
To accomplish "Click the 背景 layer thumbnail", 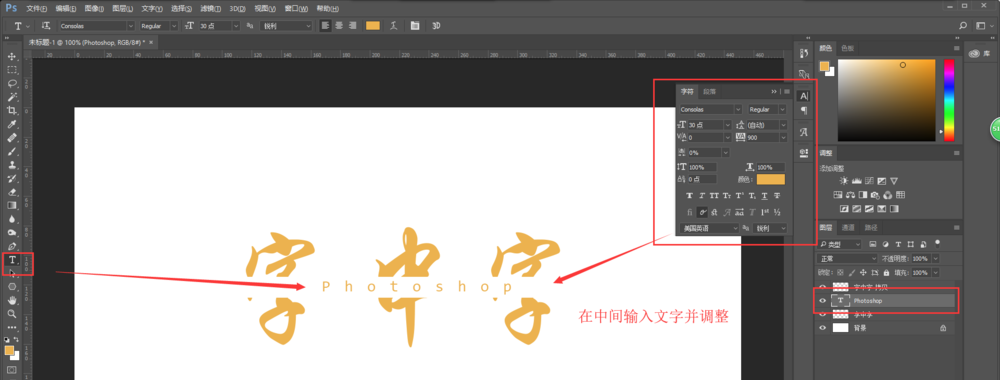I will tap(841, 328).
